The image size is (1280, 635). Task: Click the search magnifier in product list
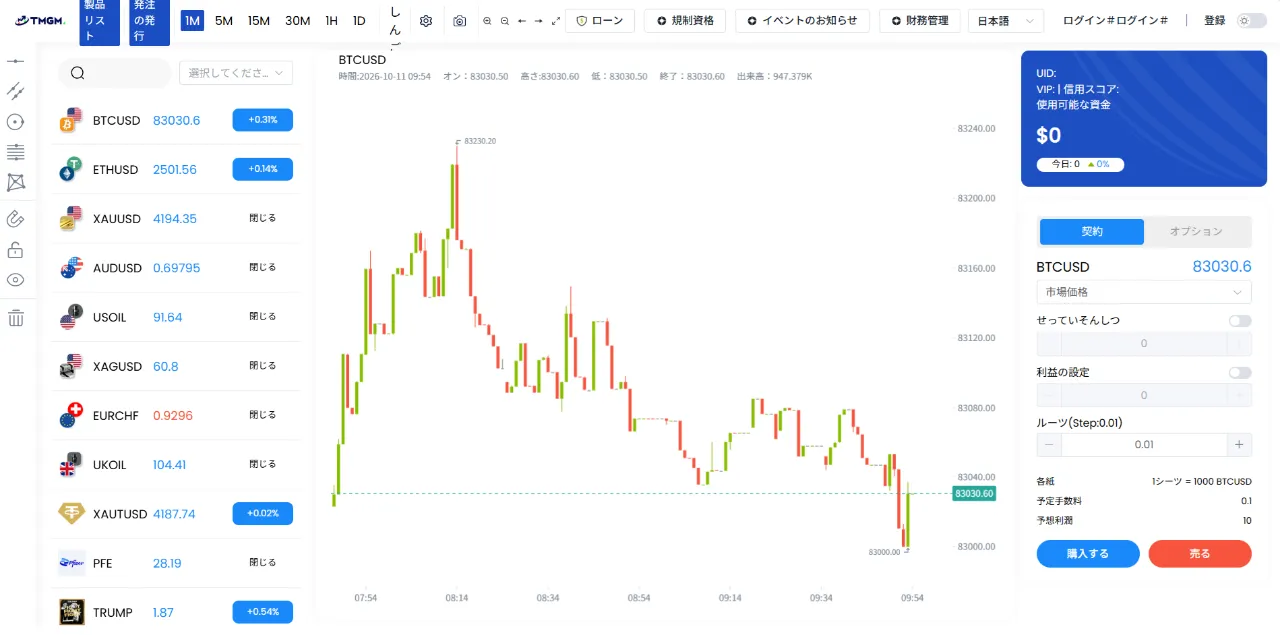(x=78, y=73)
